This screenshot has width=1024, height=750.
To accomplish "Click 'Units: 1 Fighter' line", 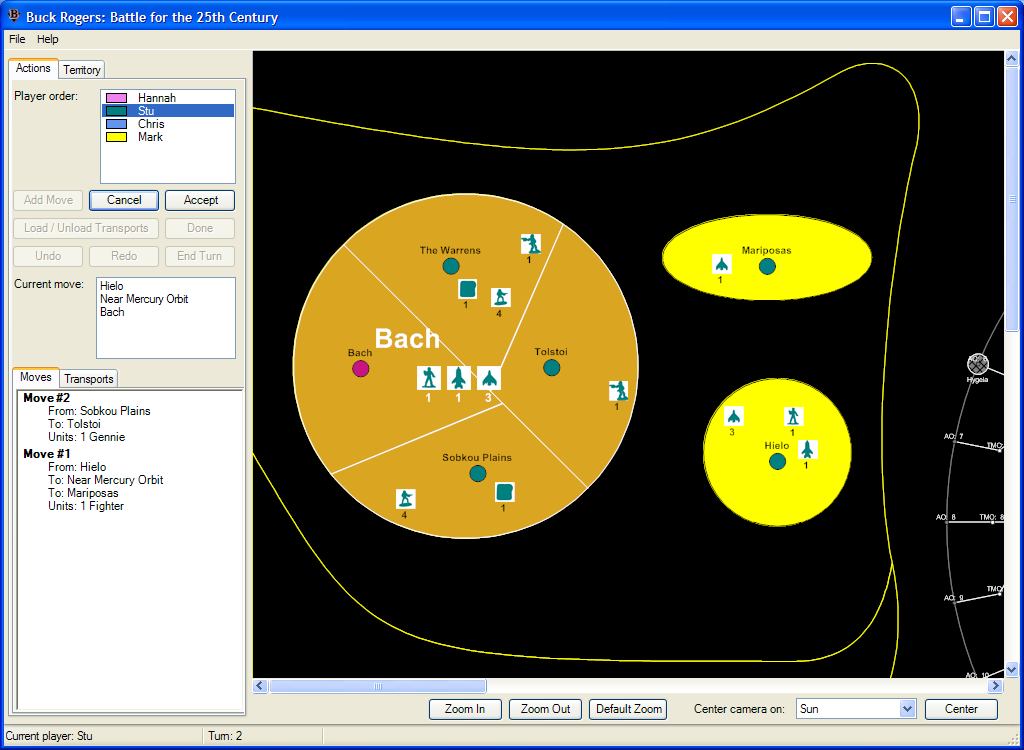I will point(86,506).
